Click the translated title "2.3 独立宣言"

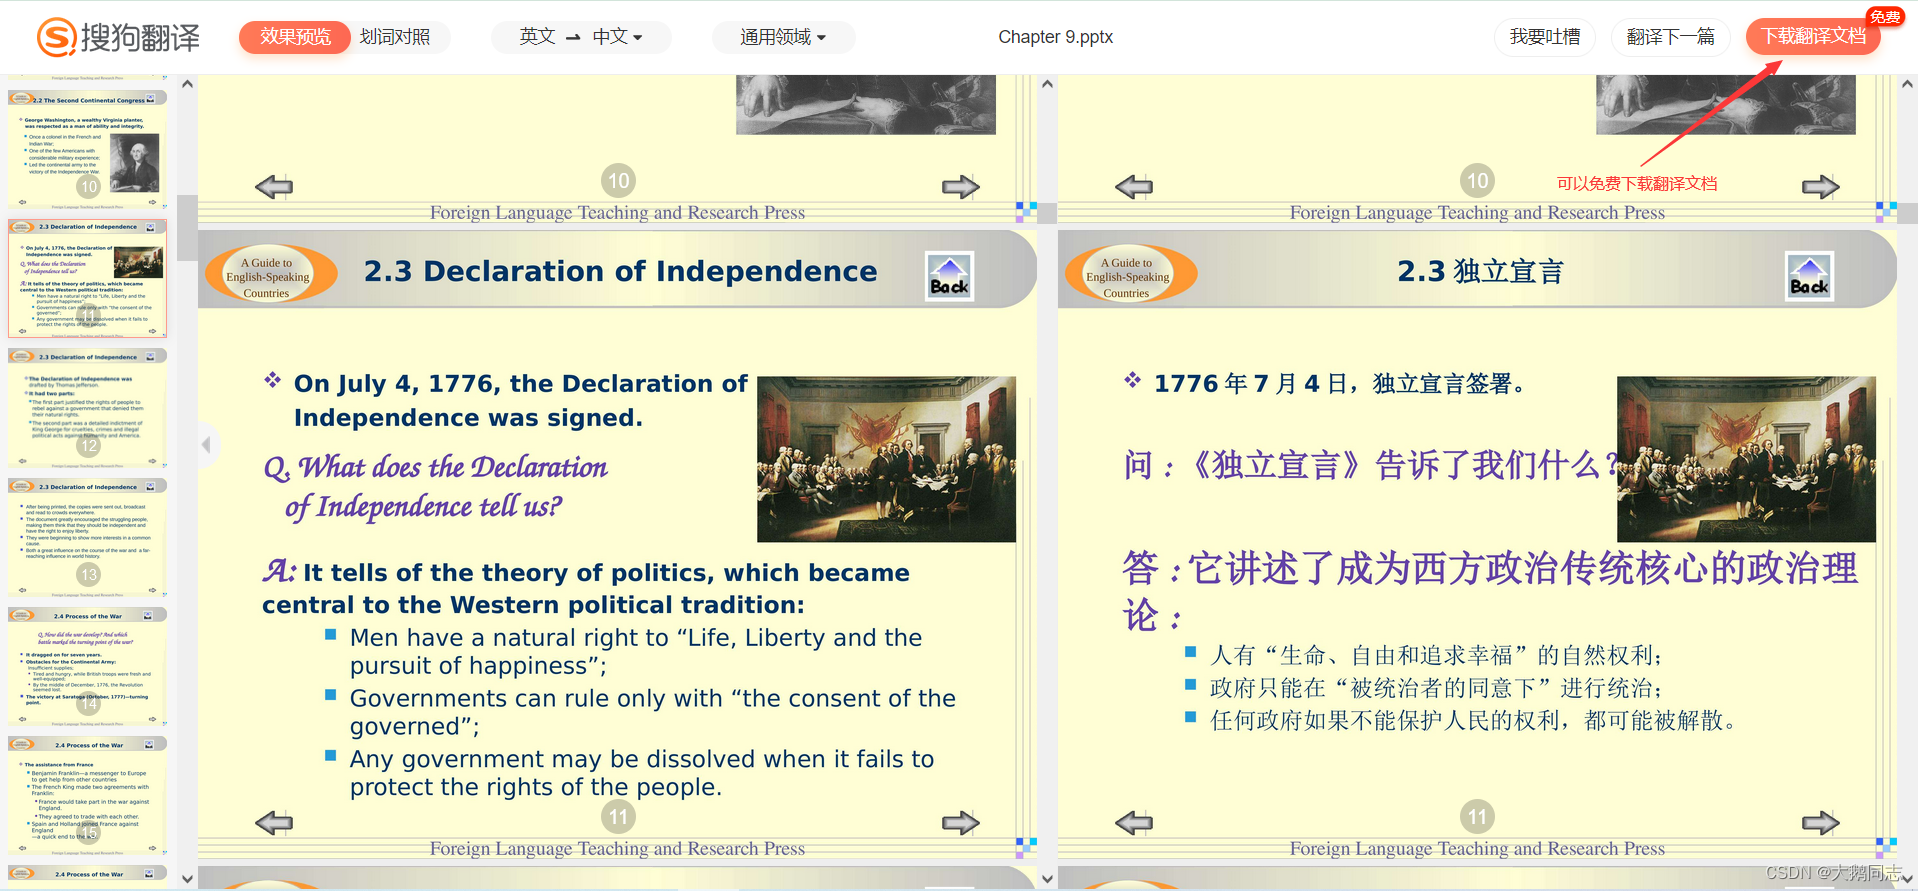[x=1480, y=271]
